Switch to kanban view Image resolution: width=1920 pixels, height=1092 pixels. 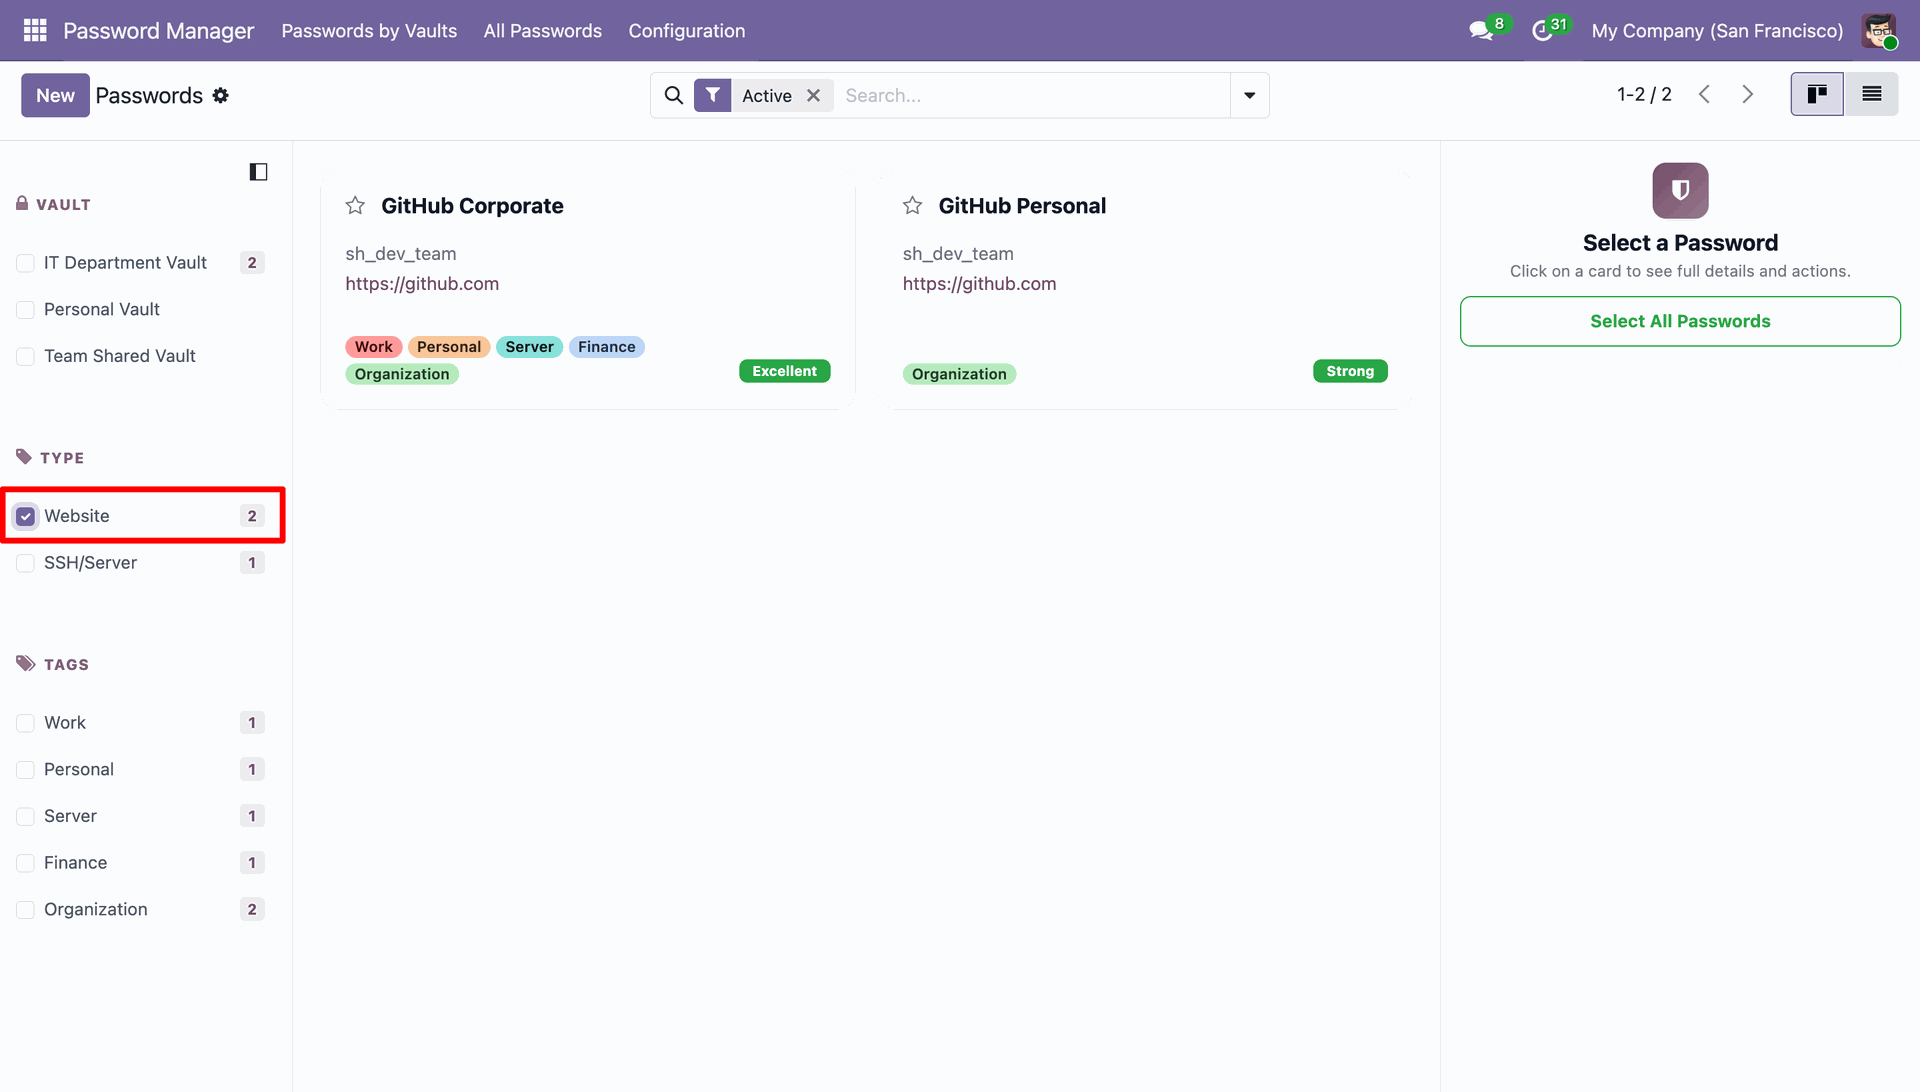click(1817, 94)
